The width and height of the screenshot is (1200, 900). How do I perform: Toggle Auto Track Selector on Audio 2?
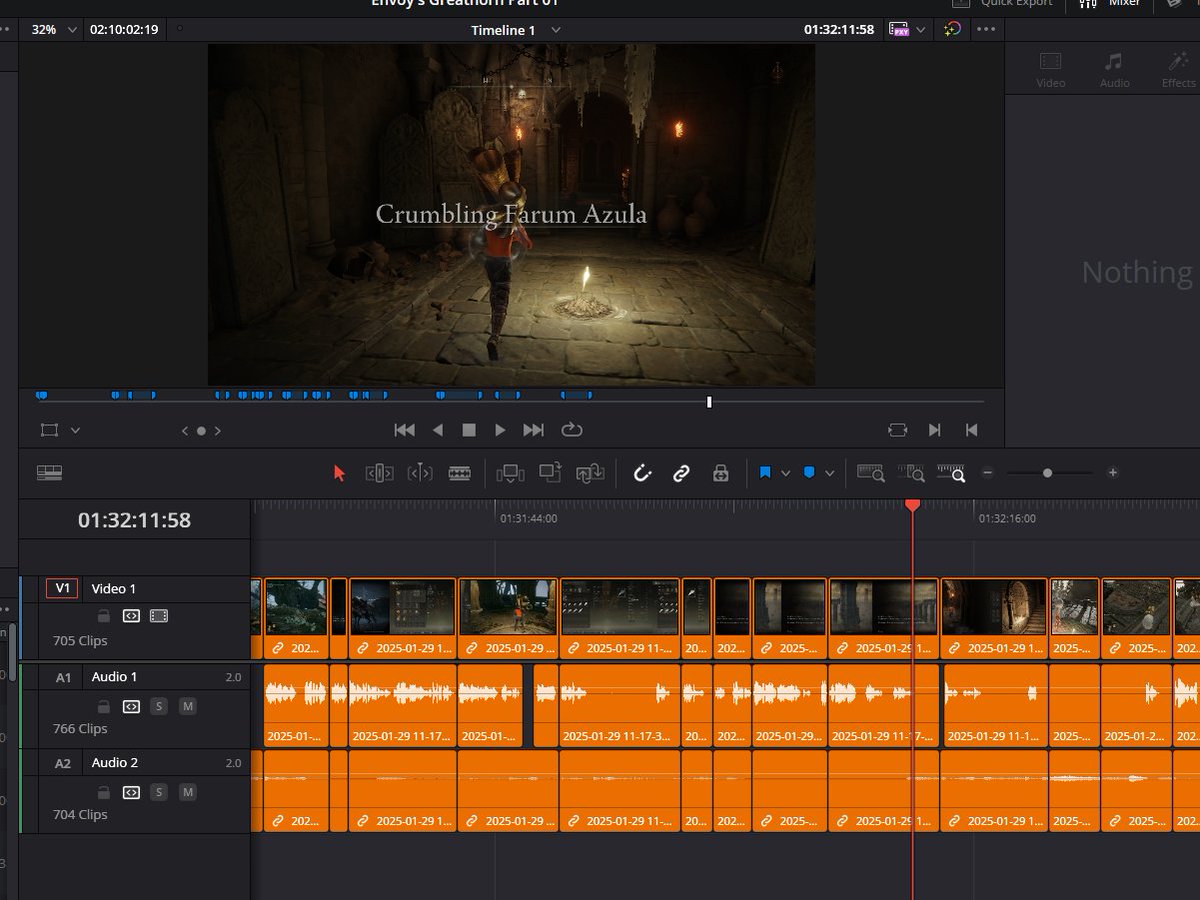tap(131, 792)
